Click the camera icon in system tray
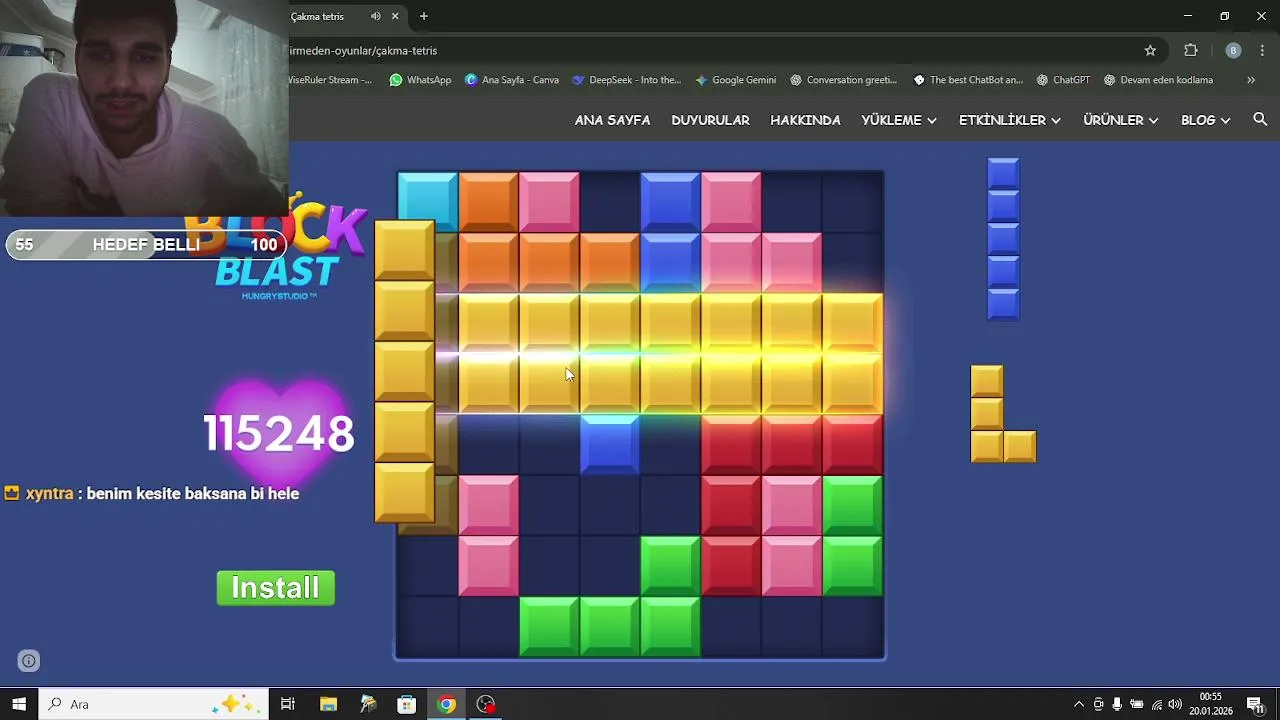This screenshot has width=1280, height=720. point(1098,704)
